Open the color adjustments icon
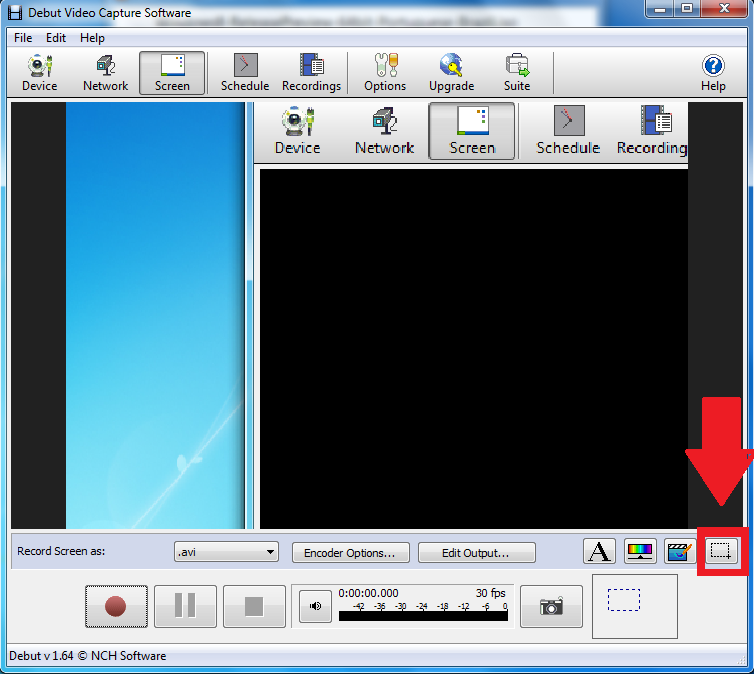The image size is (754, 674). coord(640,551)
